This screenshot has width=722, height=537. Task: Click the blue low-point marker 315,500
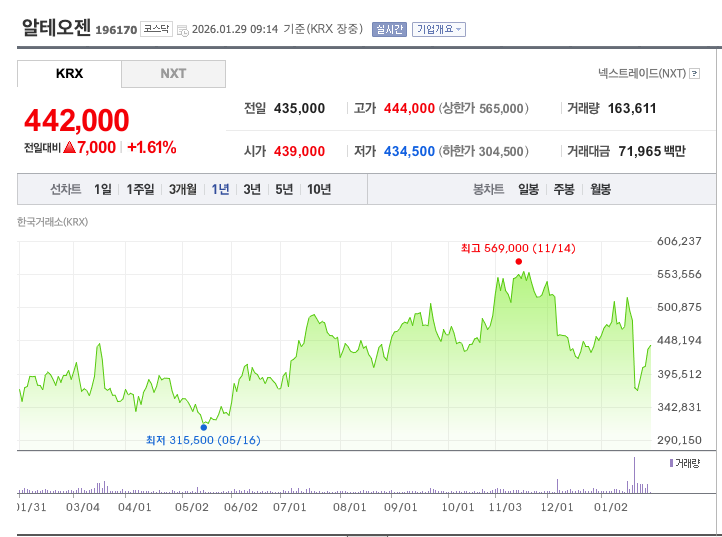[x=204, y=427]
